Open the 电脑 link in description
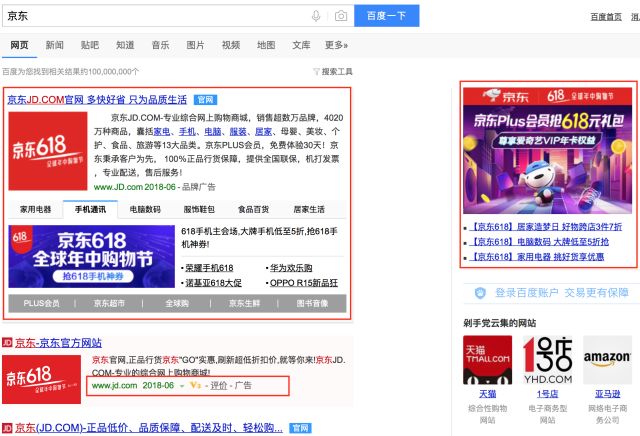Image resolution: width=640 pixels, height=436 pixels. click(213, 131)
